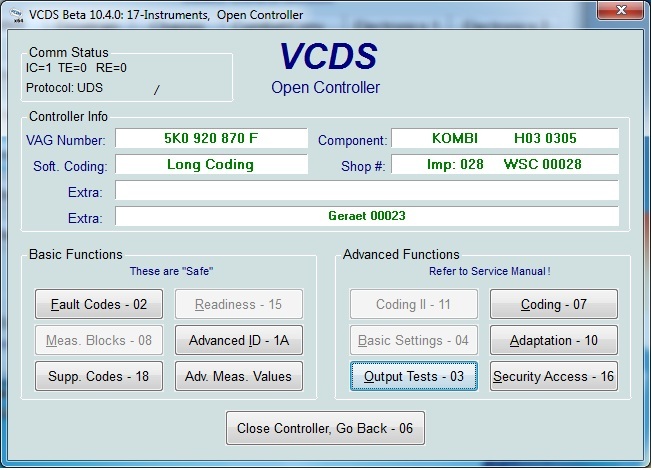The image size is (652, 470).
Task: Click the VAG Number field 5K0 920 870 F
Action: [211, 138]
